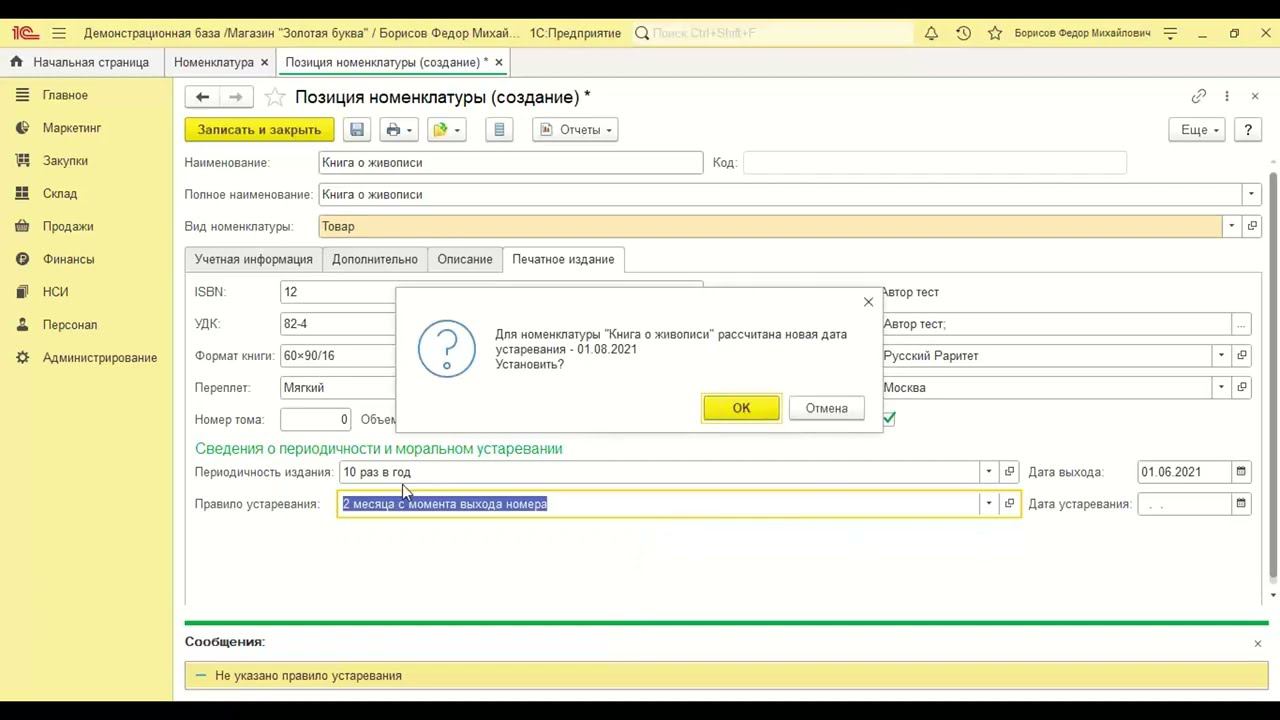Open calendar for Дата устаревания
Viewport: 1280px width, 720px height.
pyautogui.click(x=1241, y=504)
